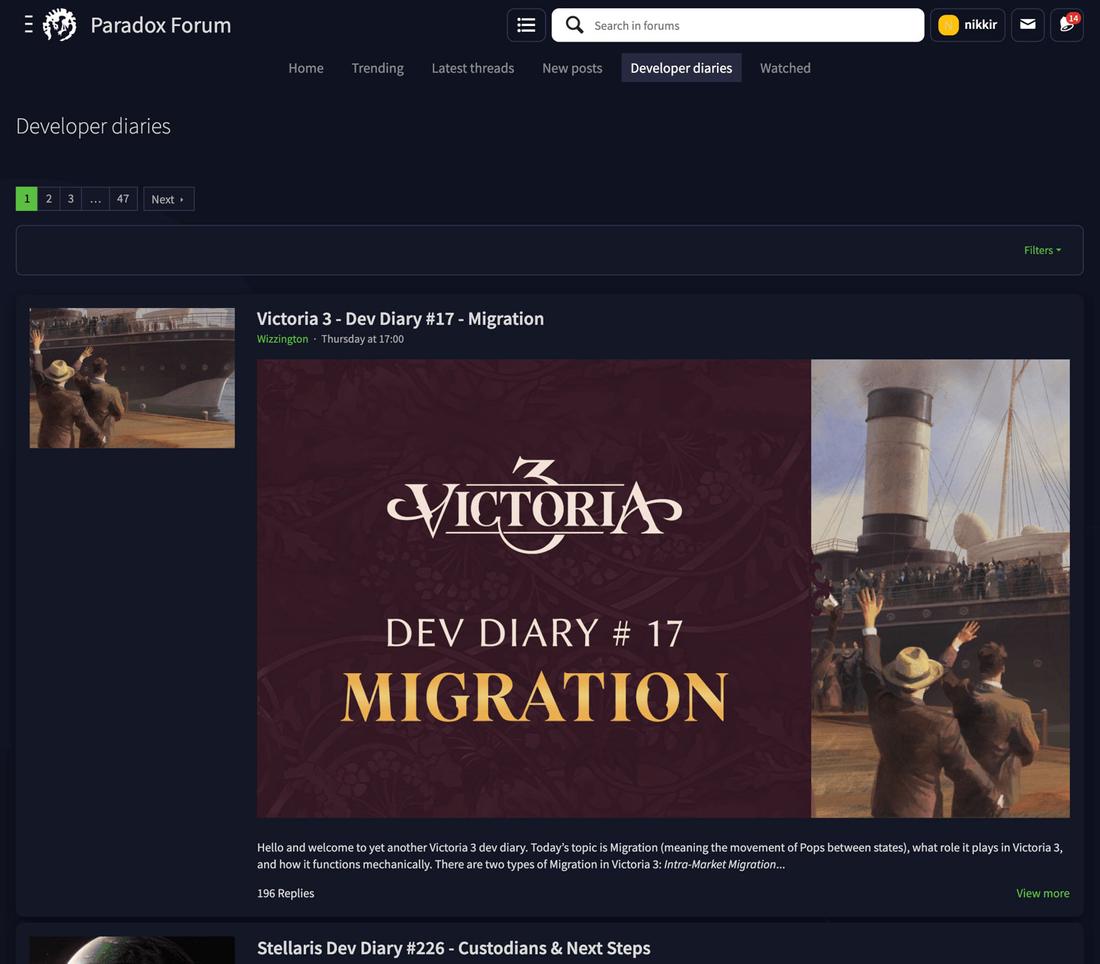Click the Paradox logo icon

point(60,25)
